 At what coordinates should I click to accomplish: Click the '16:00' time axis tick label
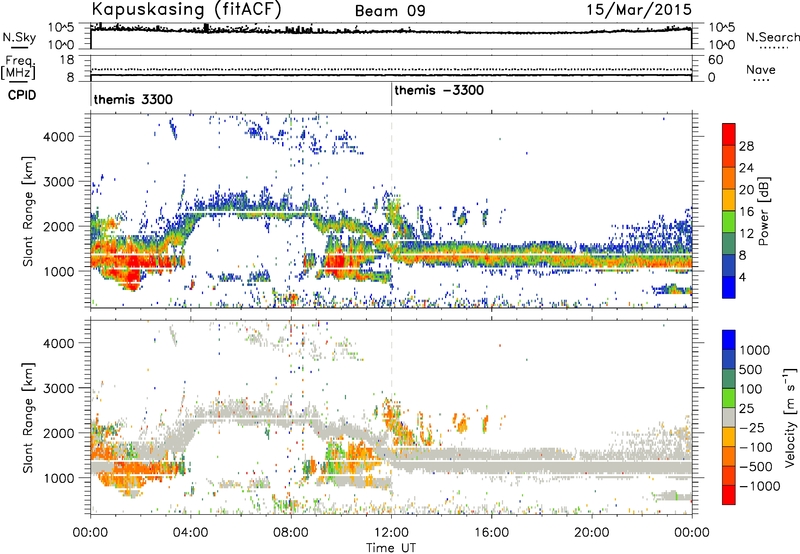coord(491,533)
